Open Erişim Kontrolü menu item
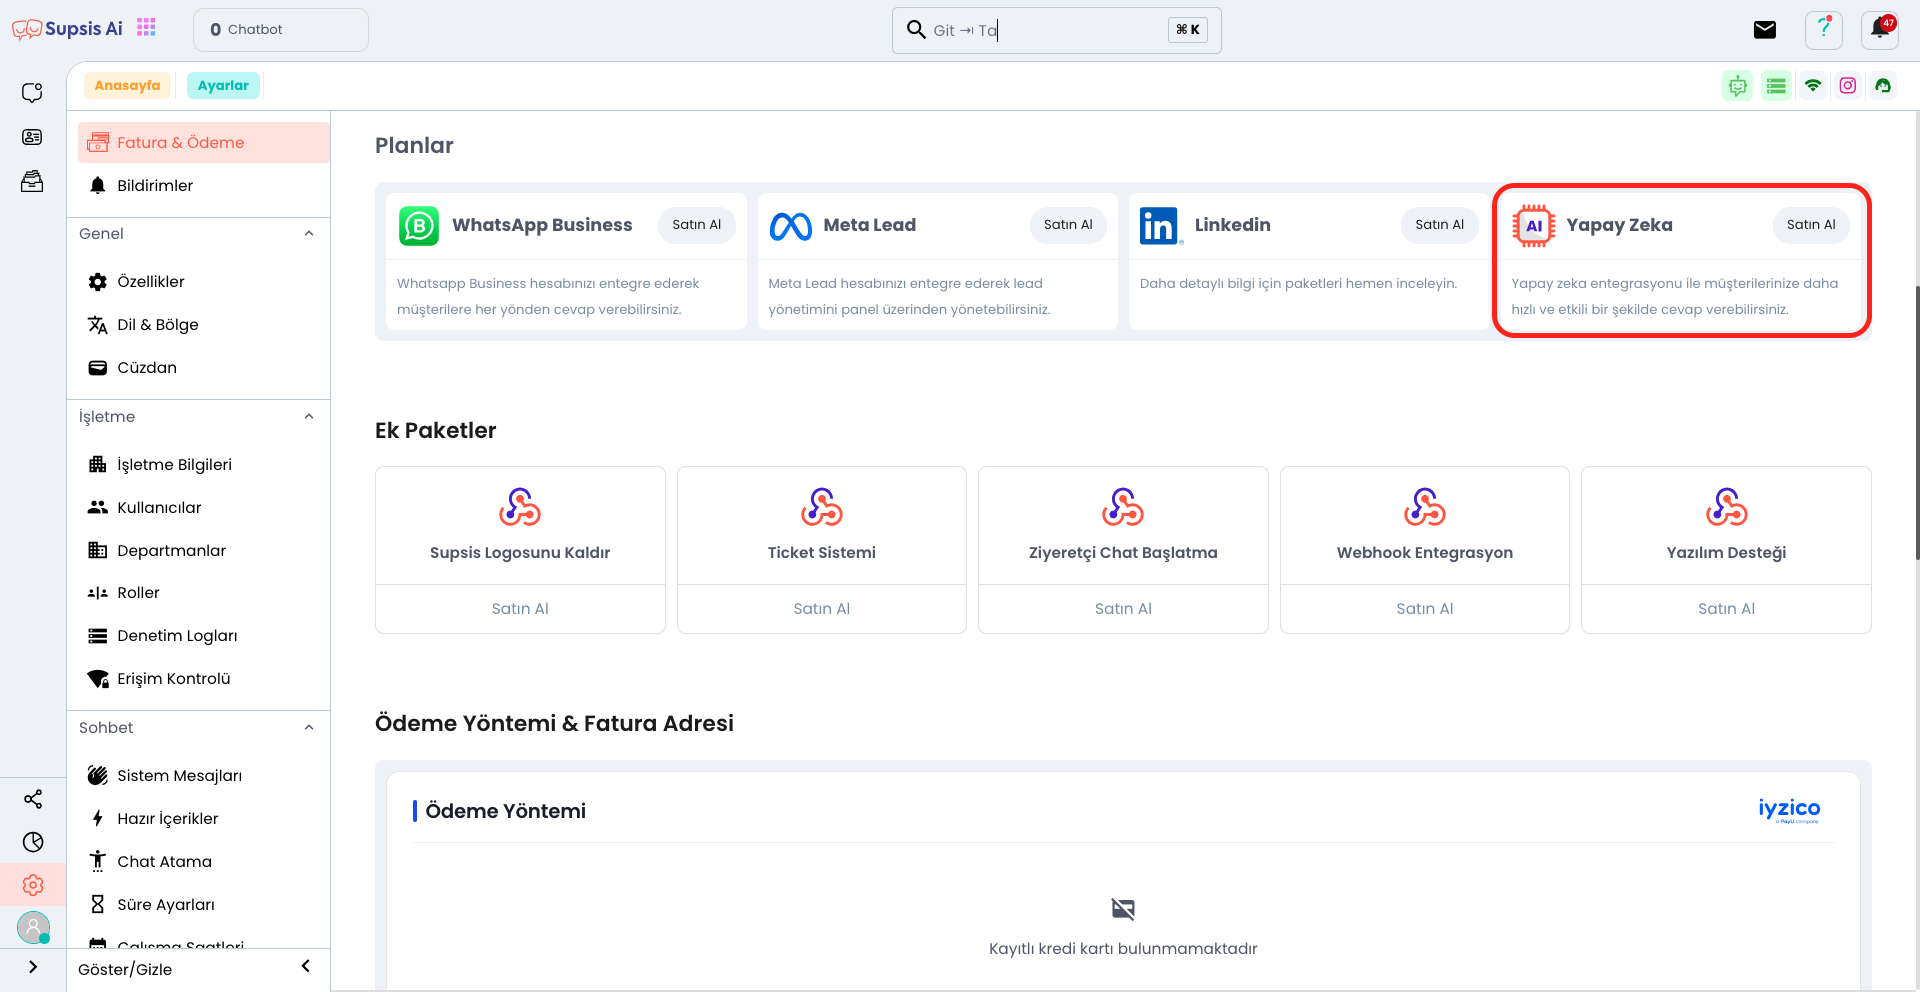1920x992 pixels. 203,679
